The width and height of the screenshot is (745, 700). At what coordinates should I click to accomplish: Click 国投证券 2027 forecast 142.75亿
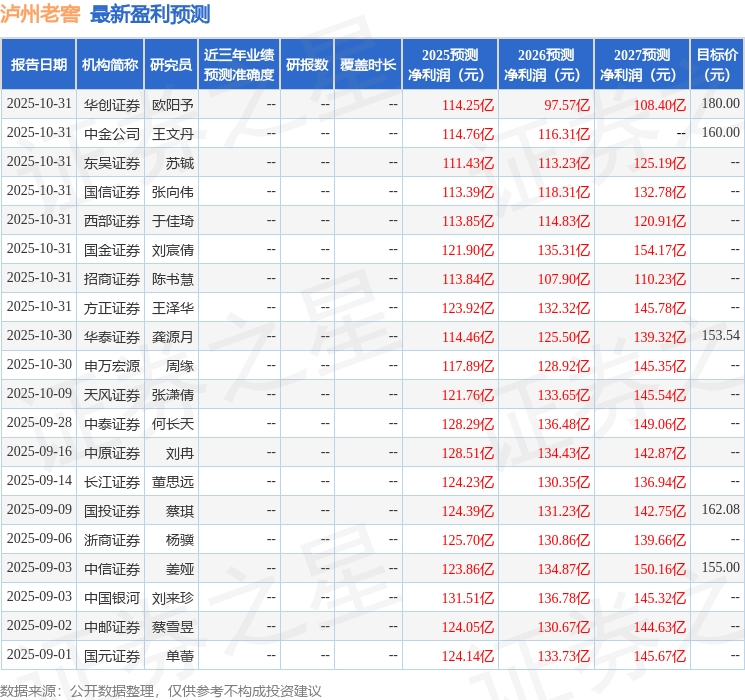click(x=660, y=511)
